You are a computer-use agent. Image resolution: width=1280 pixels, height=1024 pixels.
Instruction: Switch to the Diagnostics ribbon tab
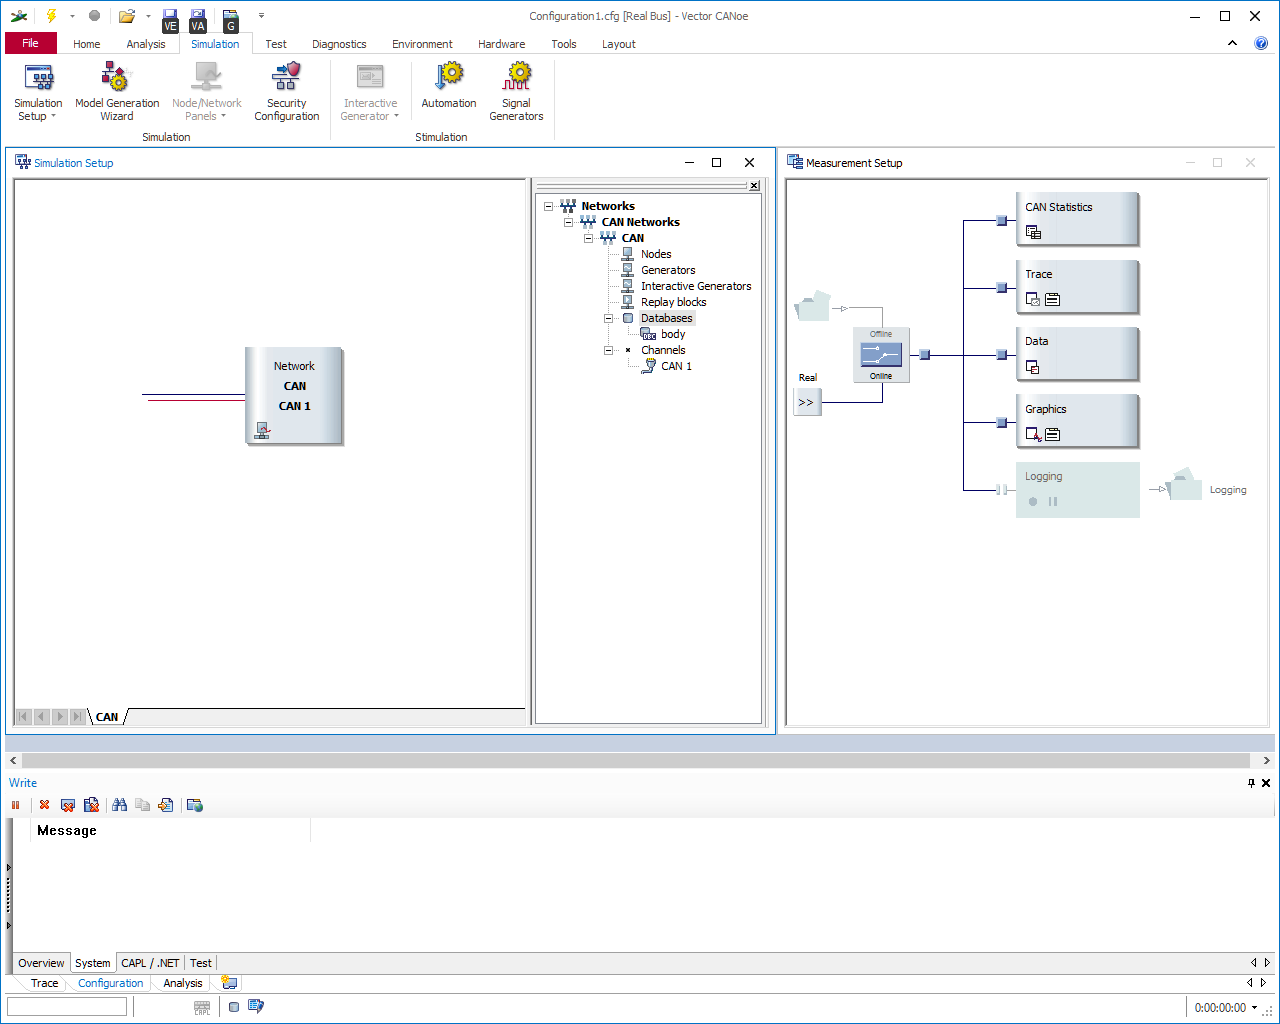[x=339, y=44]
